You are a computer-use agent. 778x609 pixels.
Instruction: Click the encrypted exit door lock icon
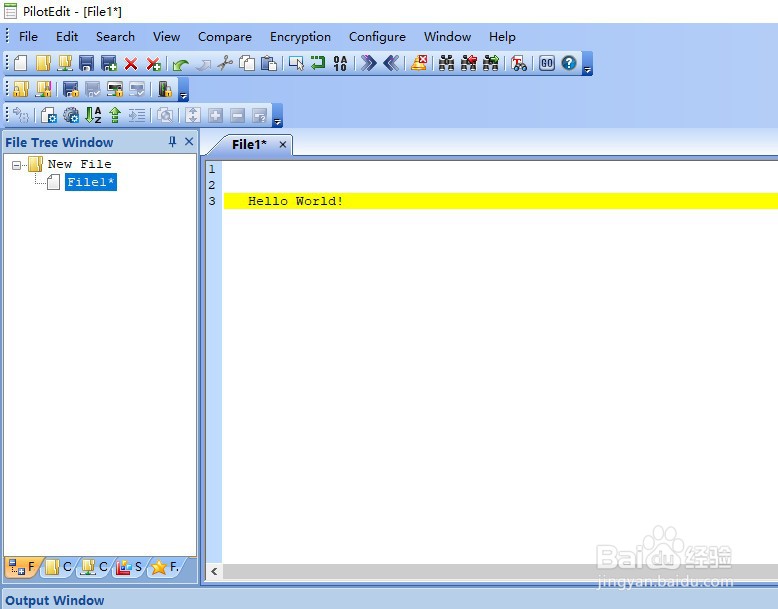pyautogui.click(x=165, y=89)
